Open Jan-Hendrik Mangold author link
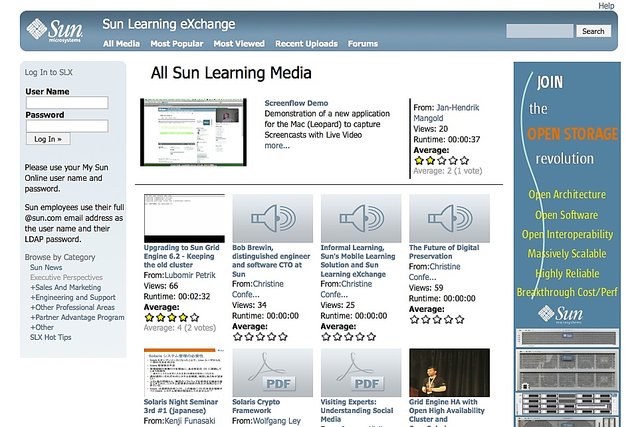The height and width of the screenshot is (427, 640). (x=446, y=113)
